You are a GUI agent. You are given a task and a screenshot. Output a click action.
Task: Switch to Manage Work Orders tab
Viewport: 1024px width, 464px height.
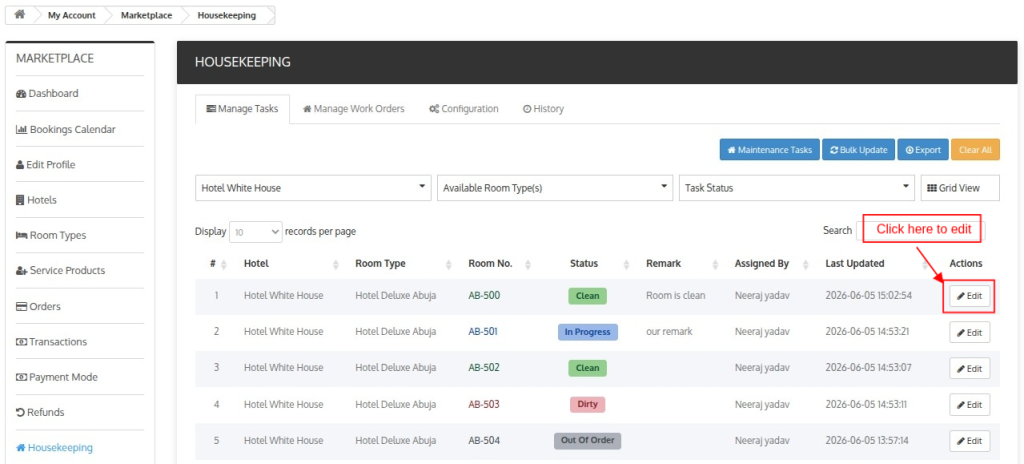353,109
